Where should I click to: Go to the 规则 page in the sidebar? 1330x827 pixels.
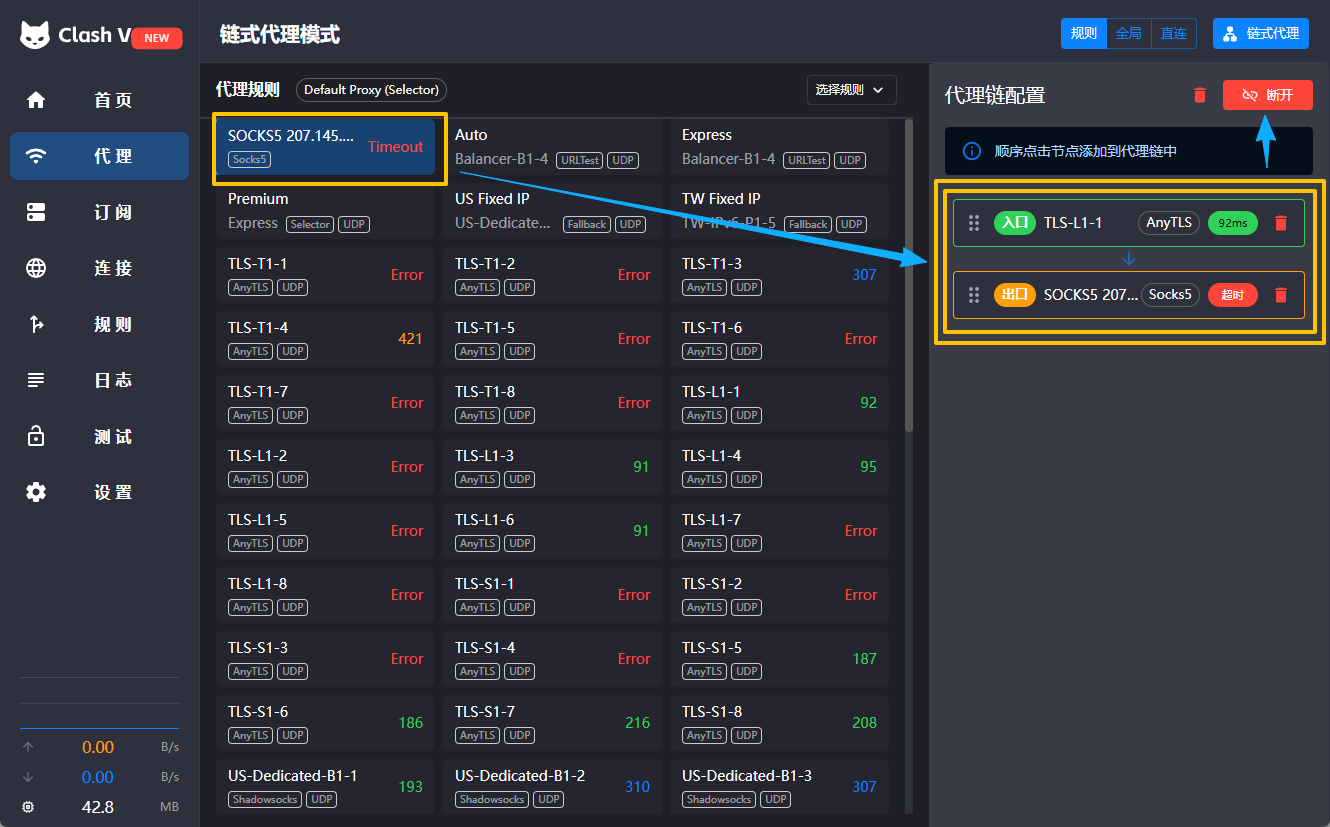100,324
